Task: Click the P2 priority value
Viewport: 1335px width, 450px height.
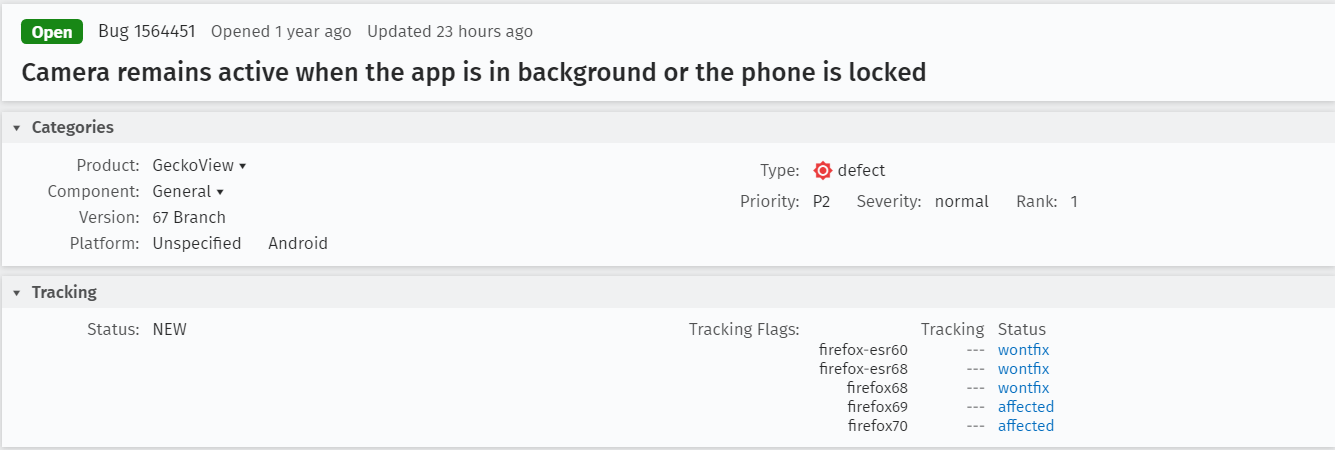Action: pyautogui.click(x=821, y=202)
